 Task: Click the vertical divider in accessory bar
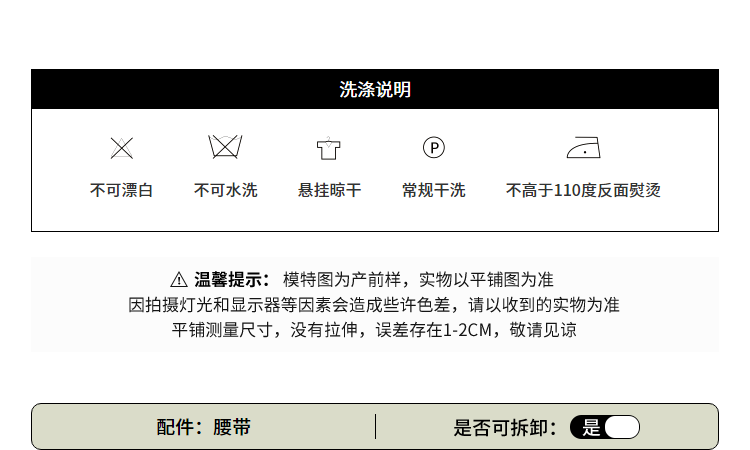click(375, 427)
